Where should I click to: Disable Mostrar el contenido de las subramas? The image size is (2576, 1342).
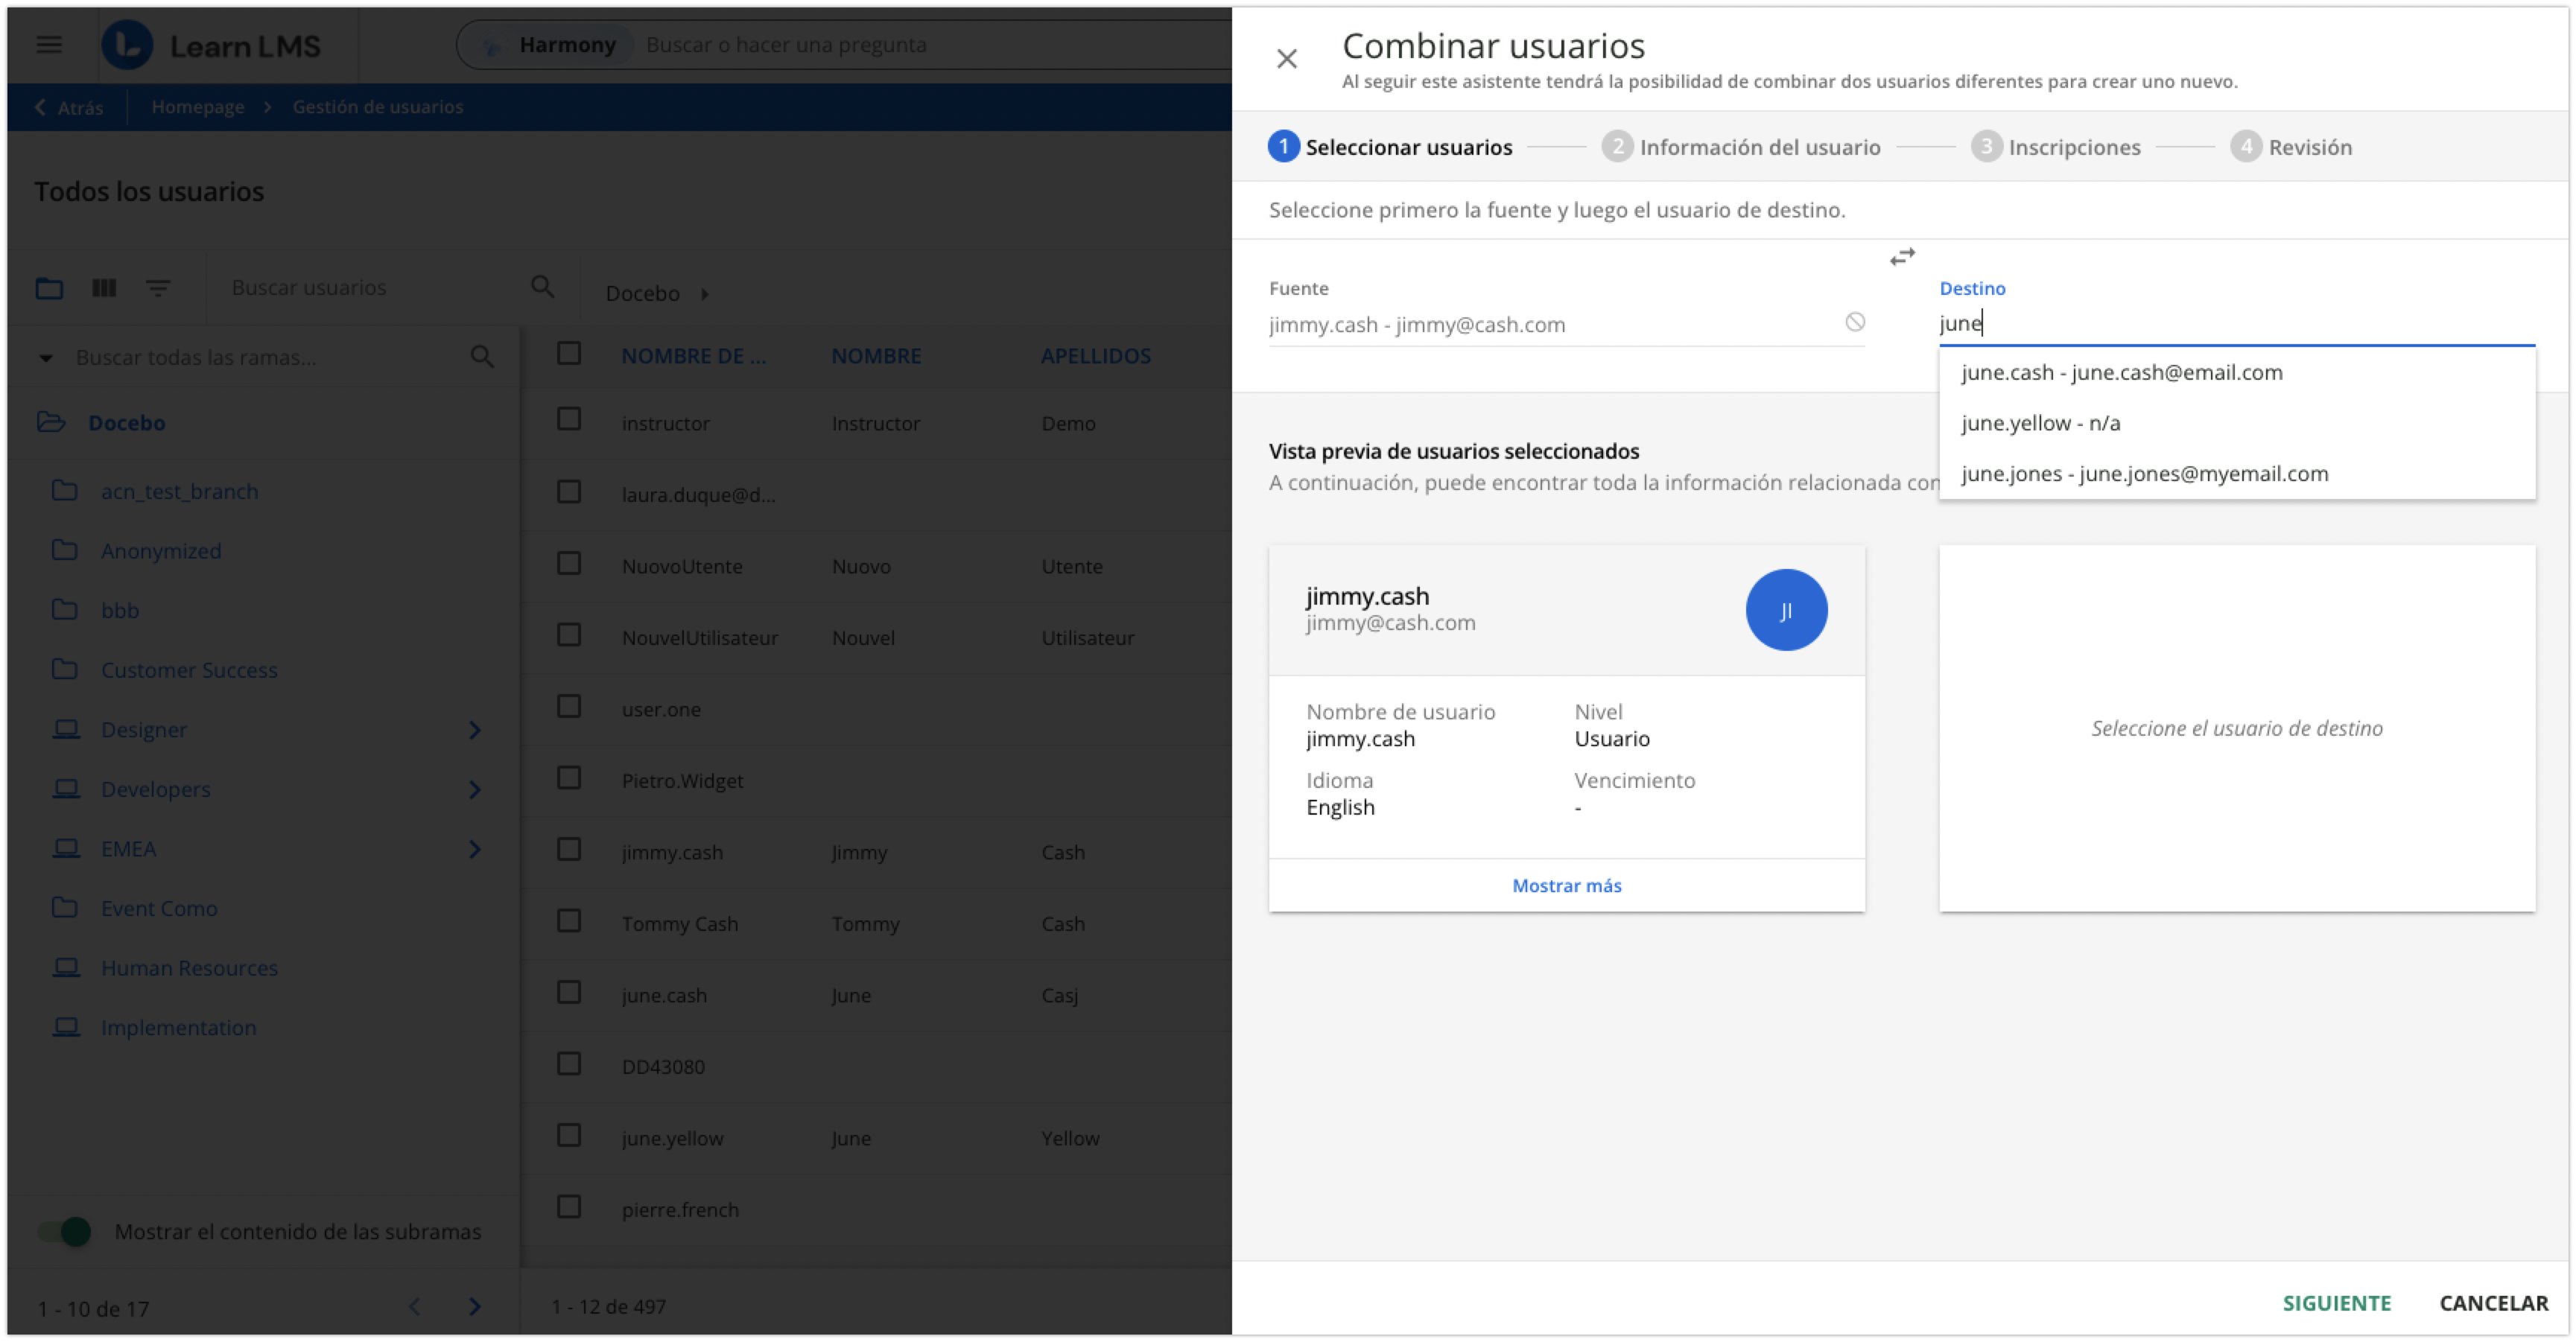tap(63, 1232)
